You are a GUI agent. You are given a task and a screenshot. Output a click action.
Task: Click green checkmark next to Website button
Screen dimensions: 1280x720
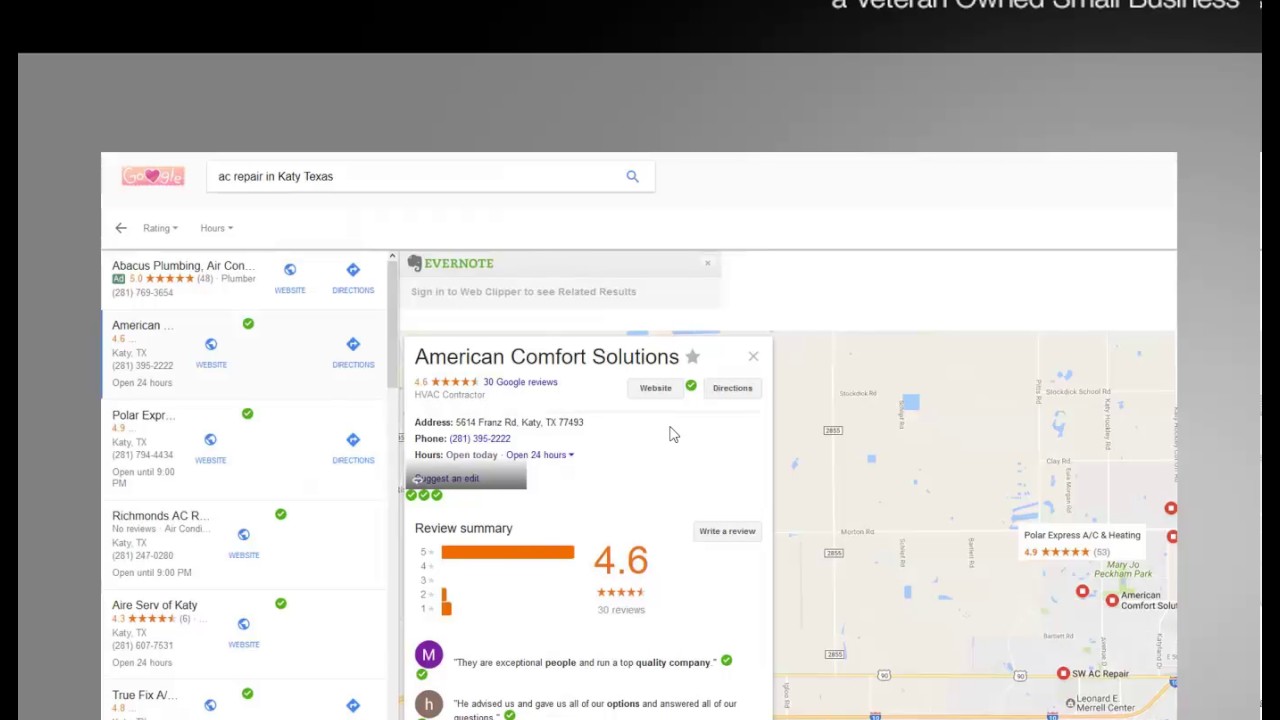(x=691, y=385)
